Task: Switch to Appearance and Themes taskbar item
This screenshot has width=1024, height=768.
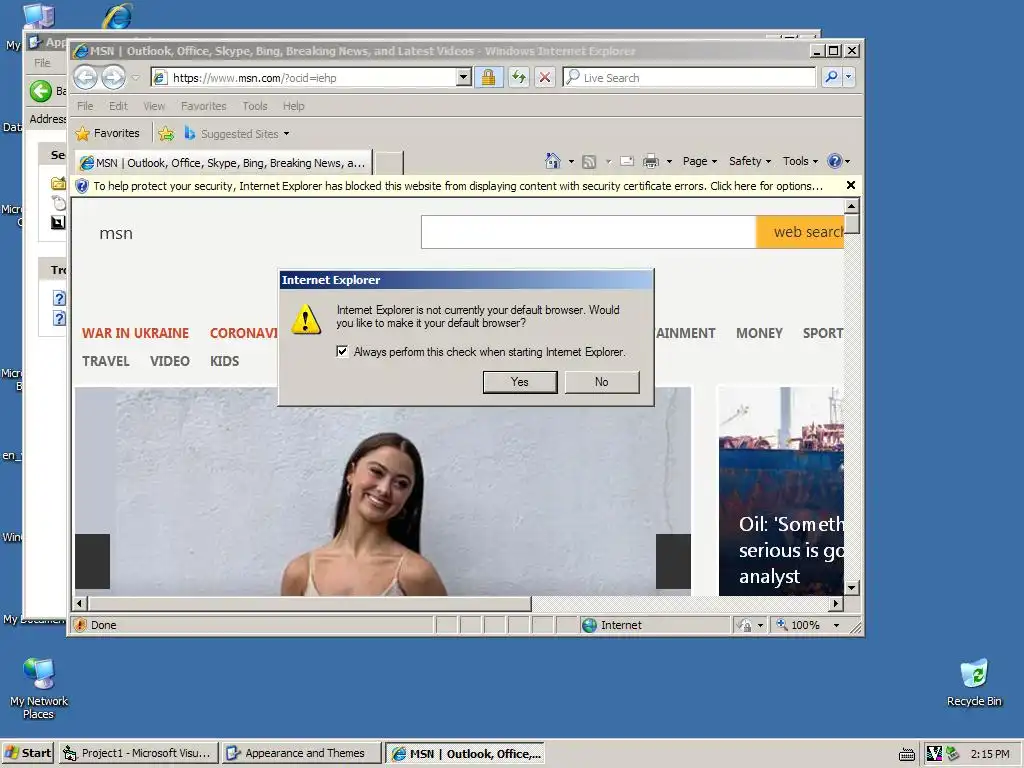Action: (x=301, y=753)
